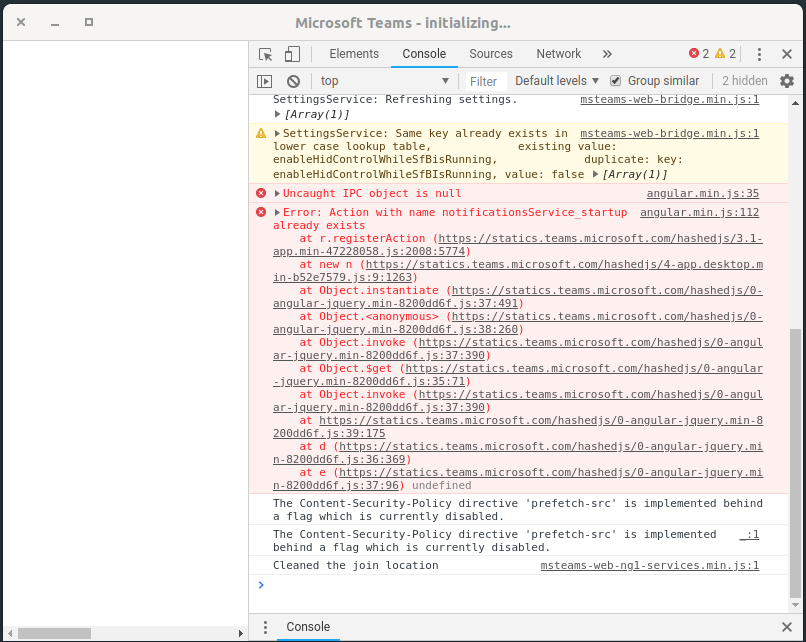
Task: Follow the Object.instantiate stack trace URL
Action: 518,297
